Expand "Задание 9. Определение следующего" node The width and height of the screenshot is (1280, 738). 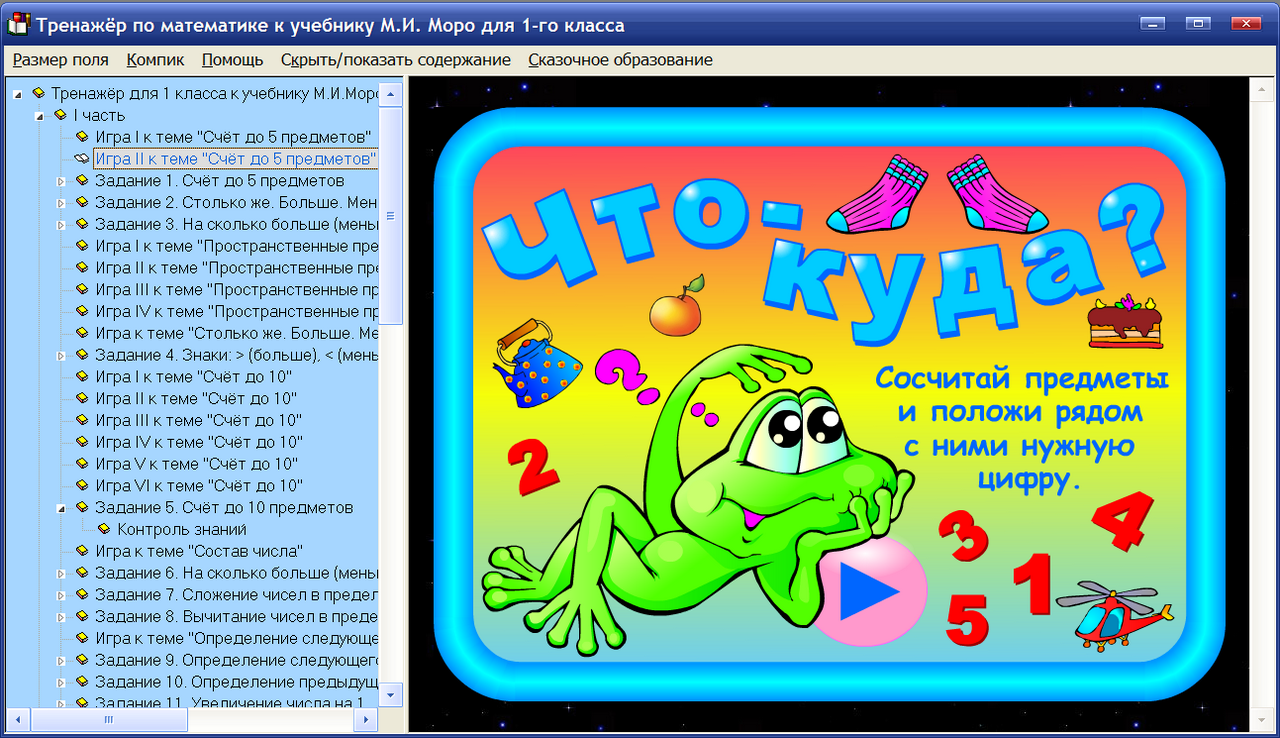coord(61,660)
